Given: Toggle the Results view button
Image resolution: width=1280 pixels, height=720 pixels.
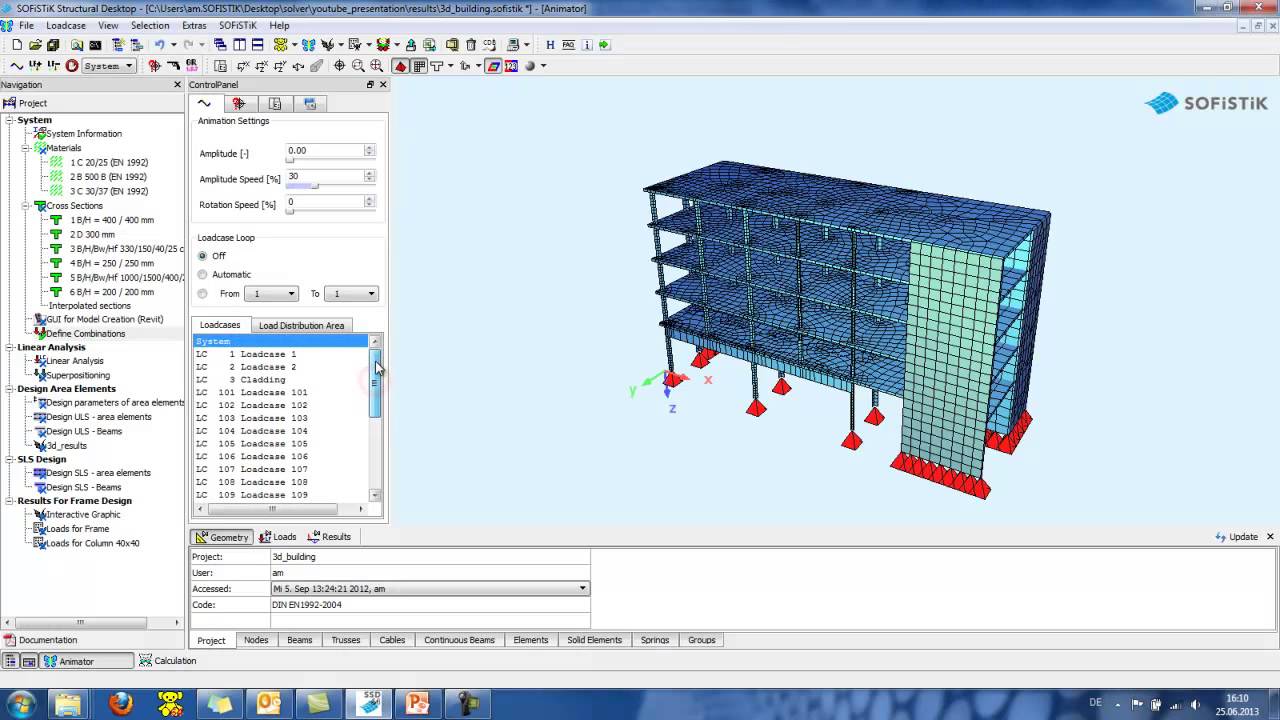Looking at the screenshot, I should pyautogui.click(x=329, y=537).
